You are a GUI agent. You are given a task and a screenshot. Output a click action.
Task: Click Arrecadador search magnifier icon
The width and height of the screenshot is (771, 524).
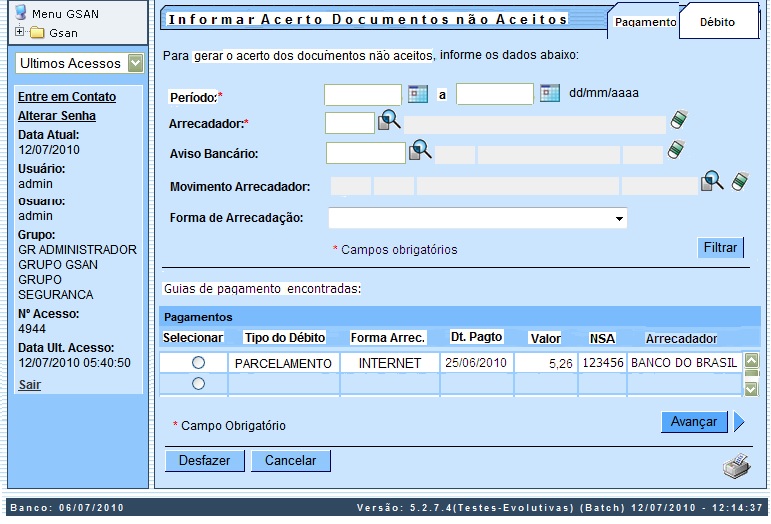pos(389,122)
